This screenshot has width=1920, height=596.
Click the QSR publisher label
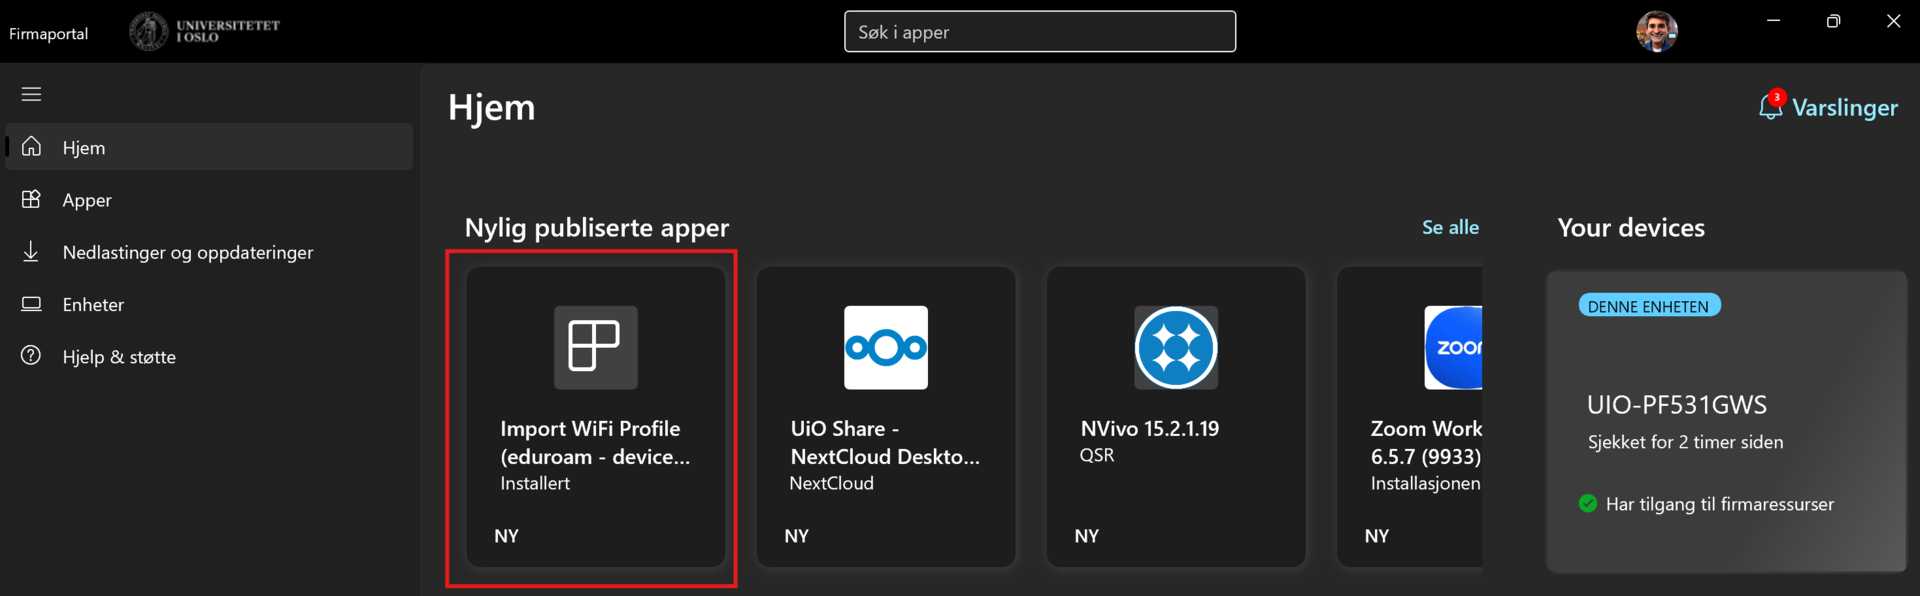1097,455
